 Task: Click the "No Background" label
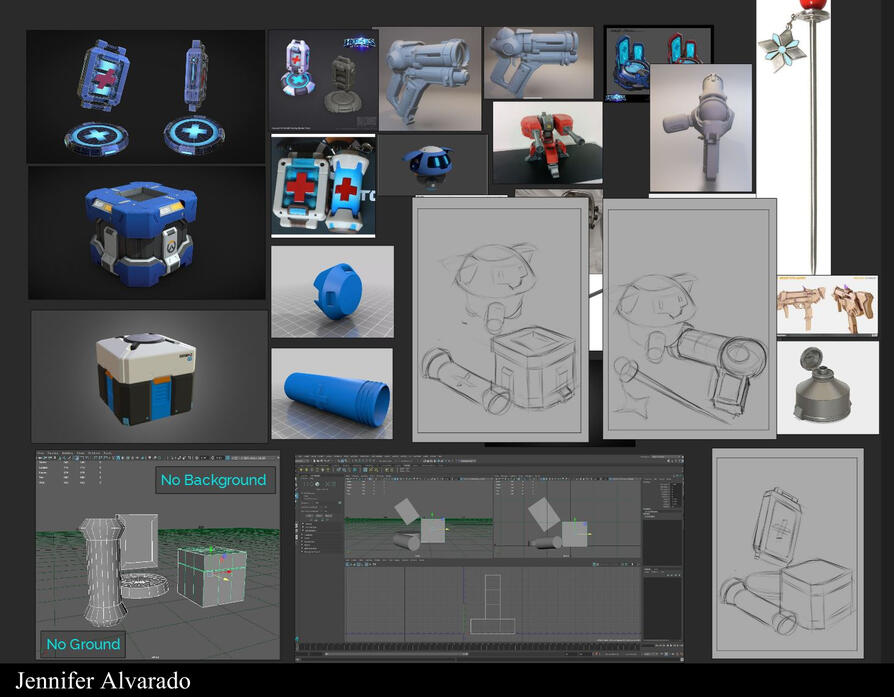[x=213, y=480]
